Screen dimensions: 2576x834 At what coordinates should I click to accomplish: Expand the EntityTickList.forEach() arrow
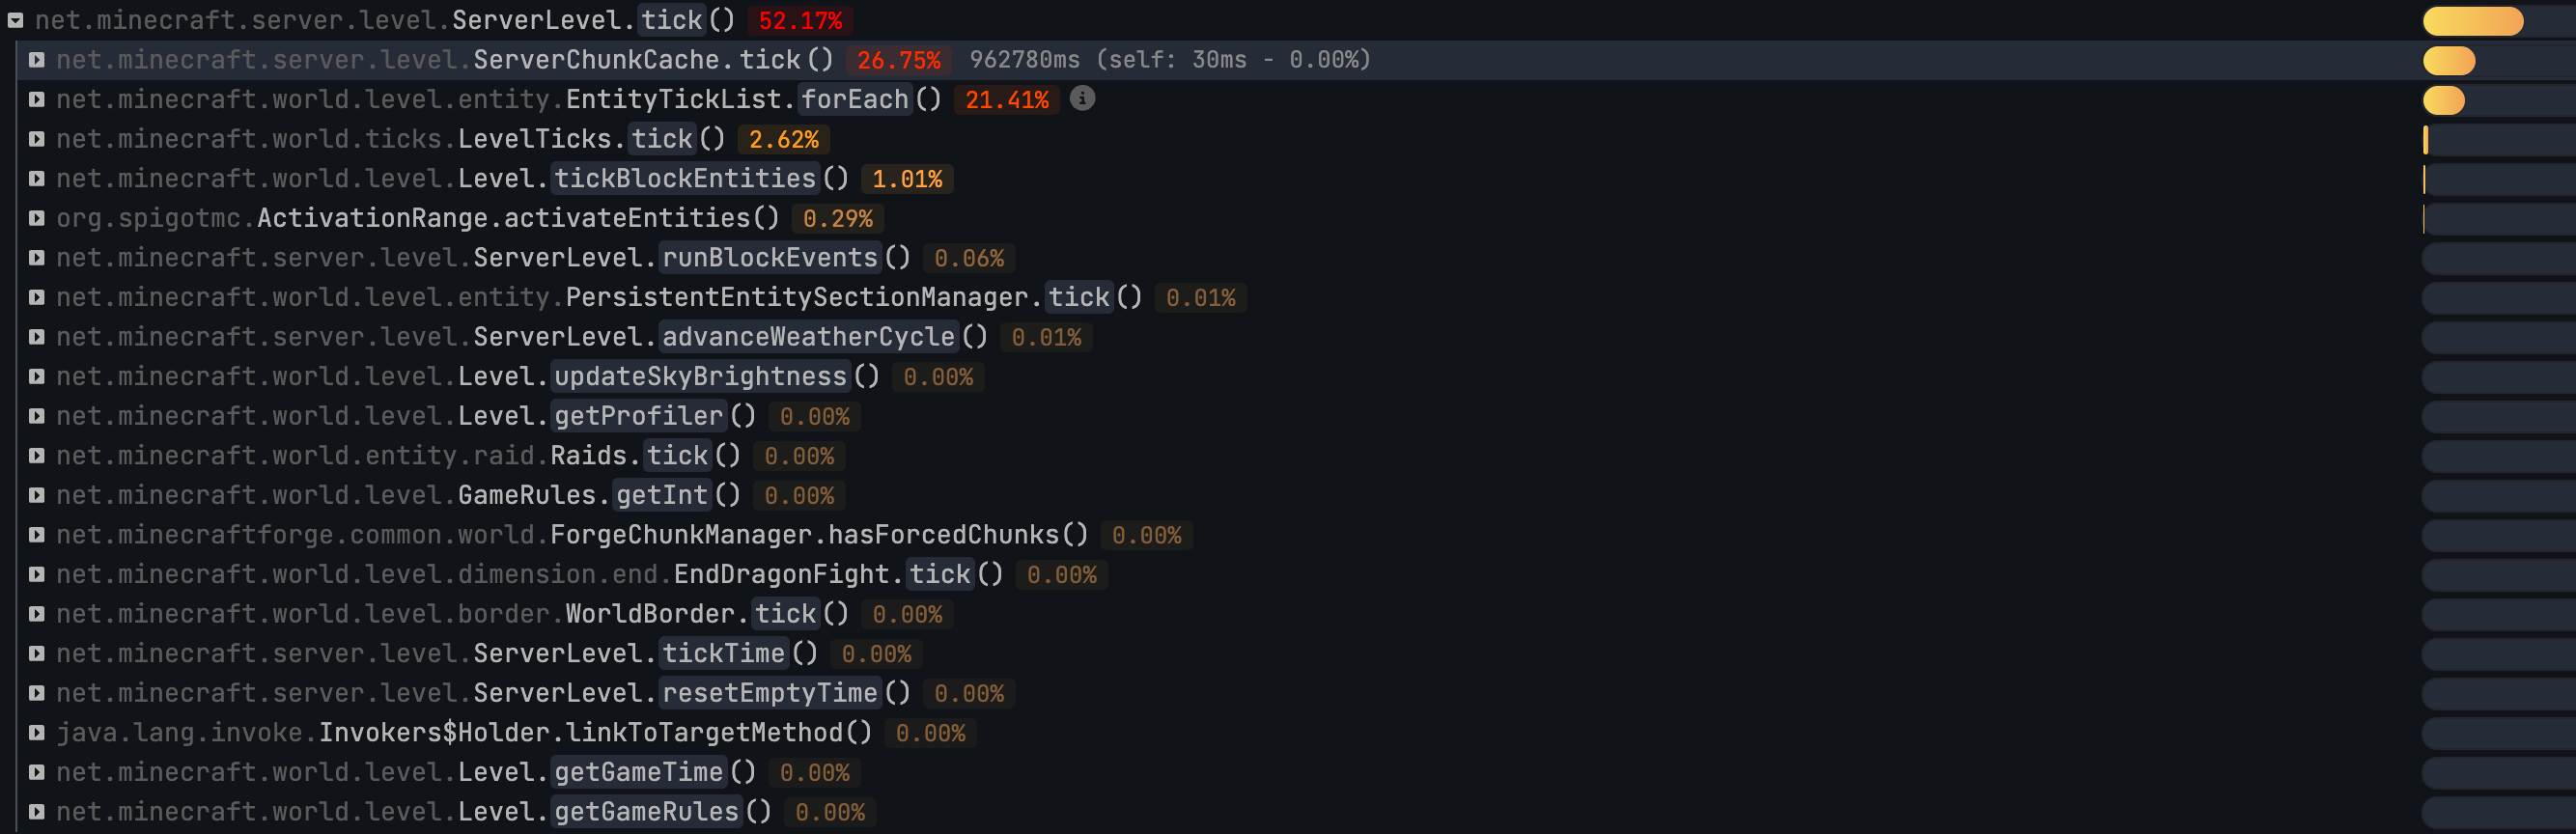tap(37, 99)
